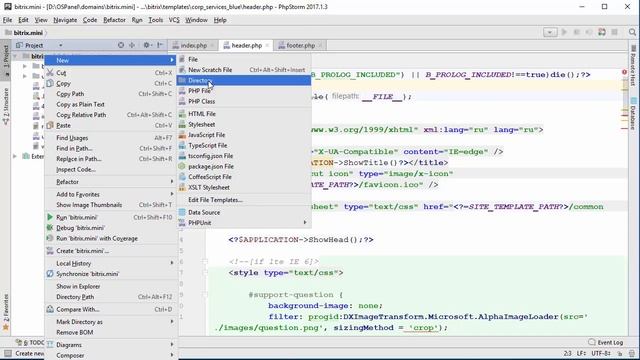Run Inspect Code
Image resolution: width=640 pixels, height=360 pixels.
(x=110, y=169)
